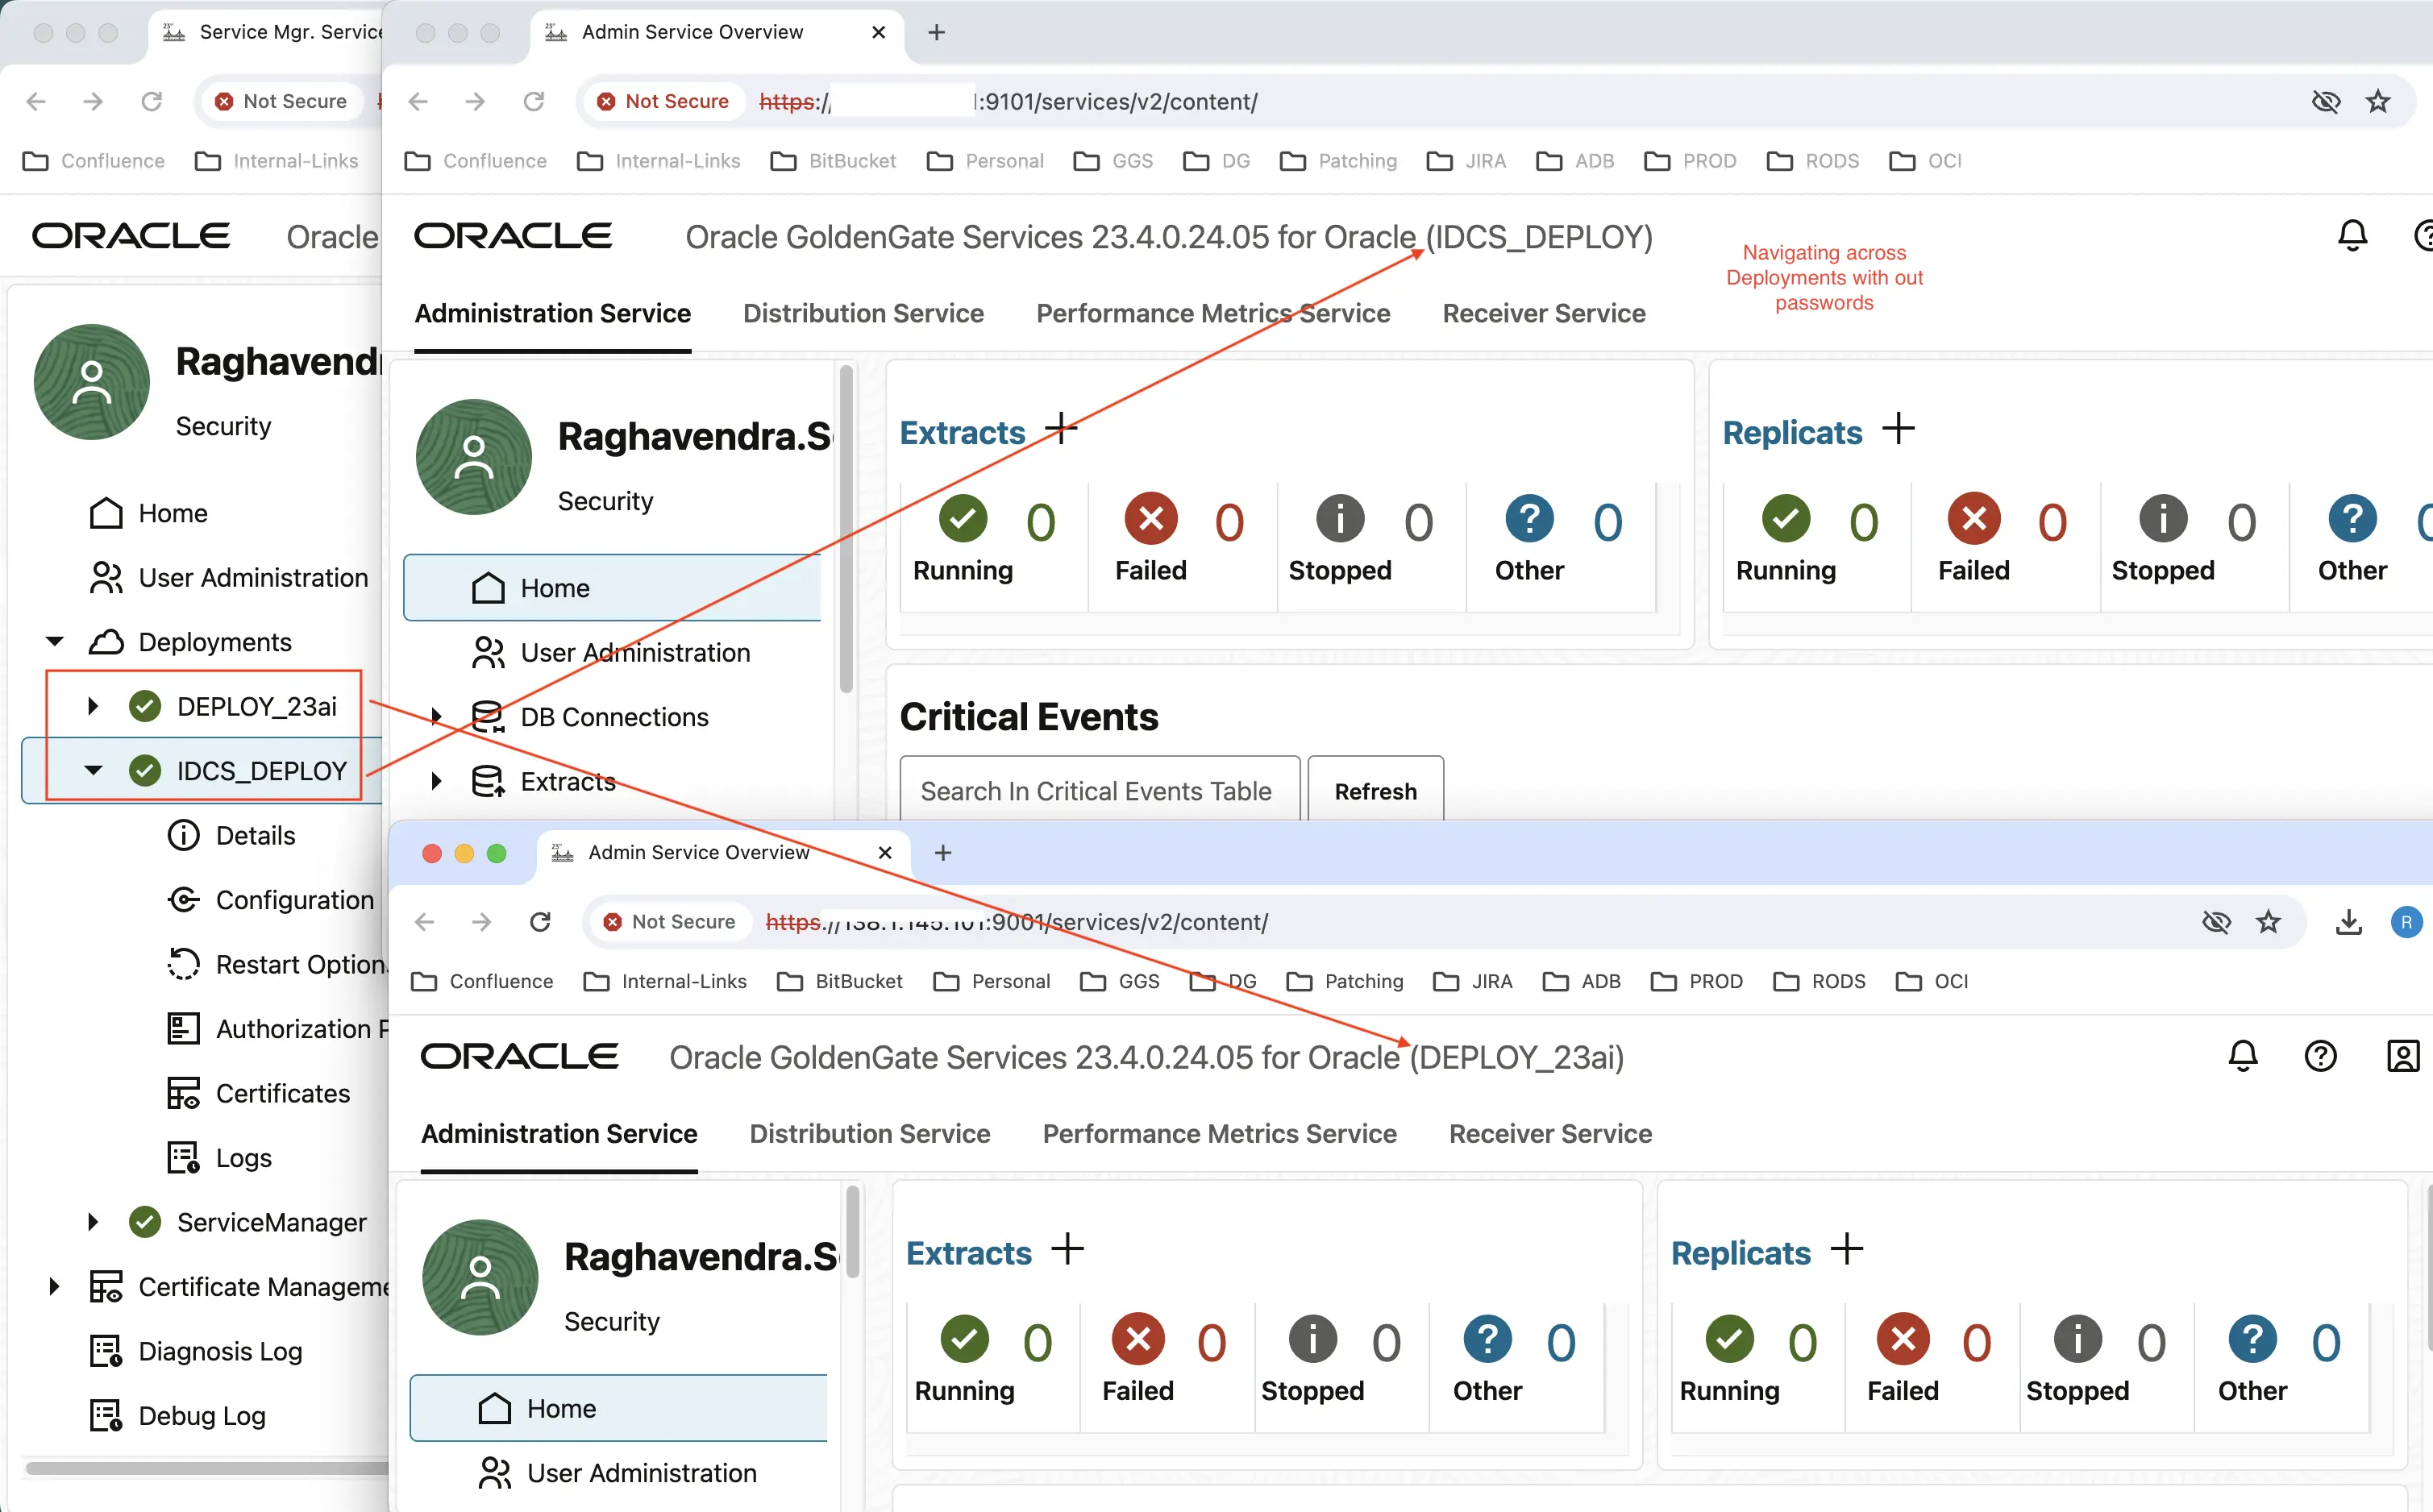
Task: Toggle eye-slash icon in upper browser address bar
Action: coord(2325,101)
